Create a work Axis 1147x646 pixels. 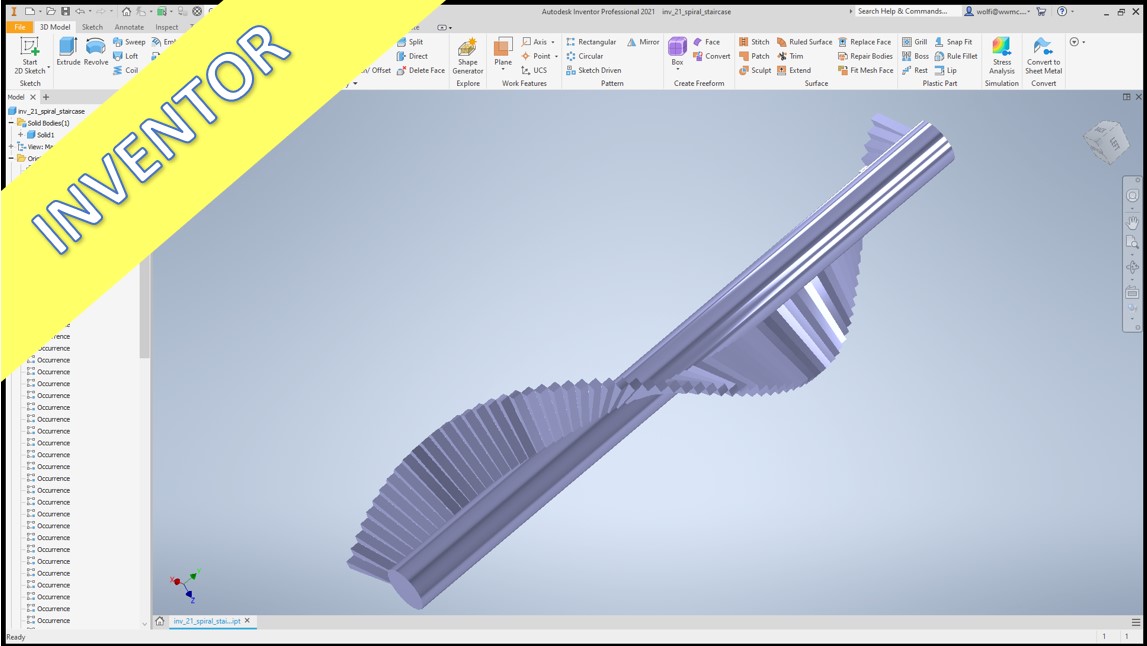(534, 42)
